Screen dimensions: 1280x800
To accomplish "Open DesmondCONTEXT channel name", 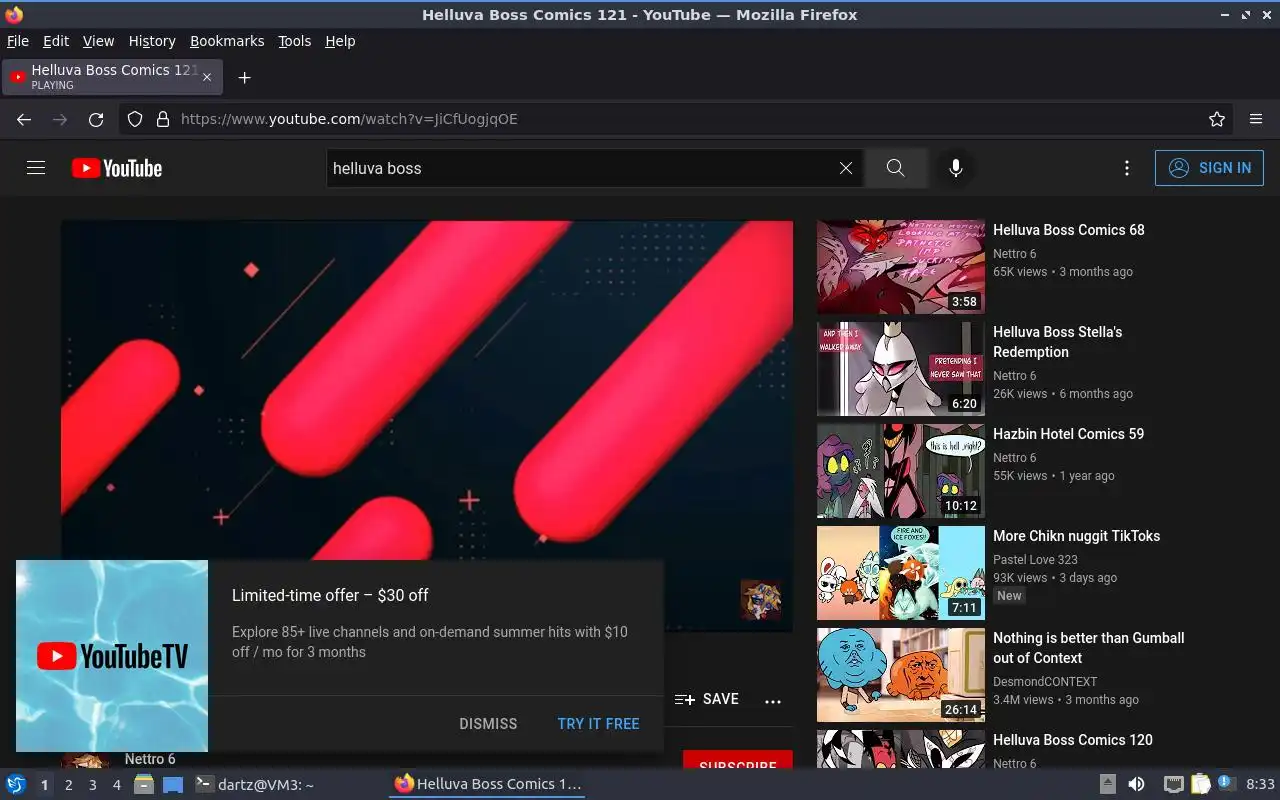I will [x=1045, y=682].
